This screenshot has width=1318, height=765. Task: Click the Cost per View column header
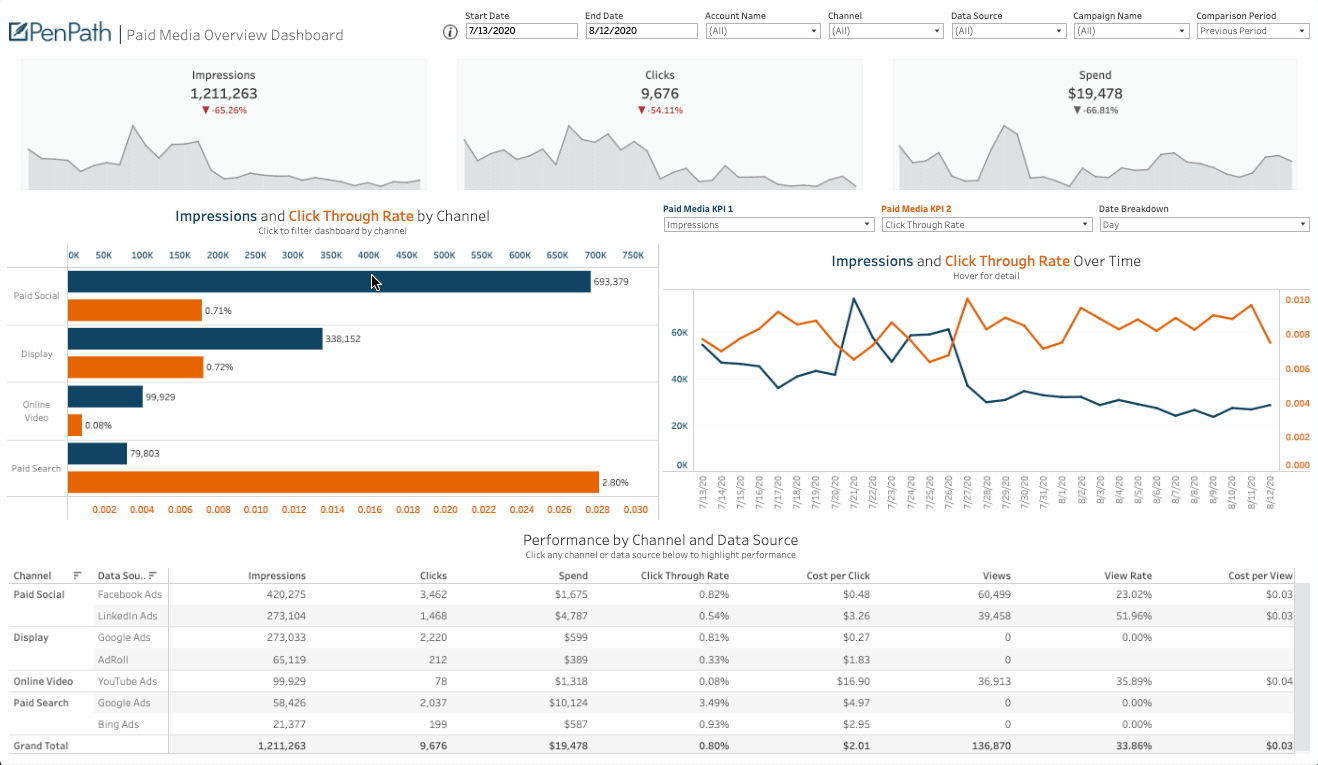(1260, 576)
